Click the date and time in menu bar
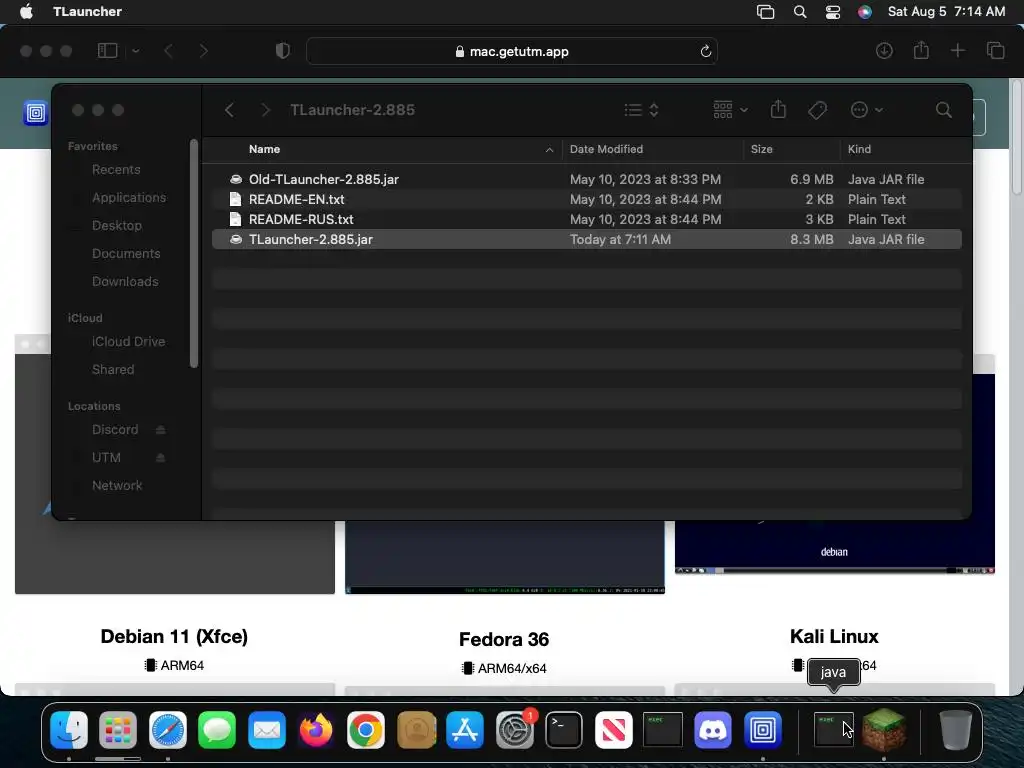Viewport: 1024px width, 768px height. click(946, 11)
